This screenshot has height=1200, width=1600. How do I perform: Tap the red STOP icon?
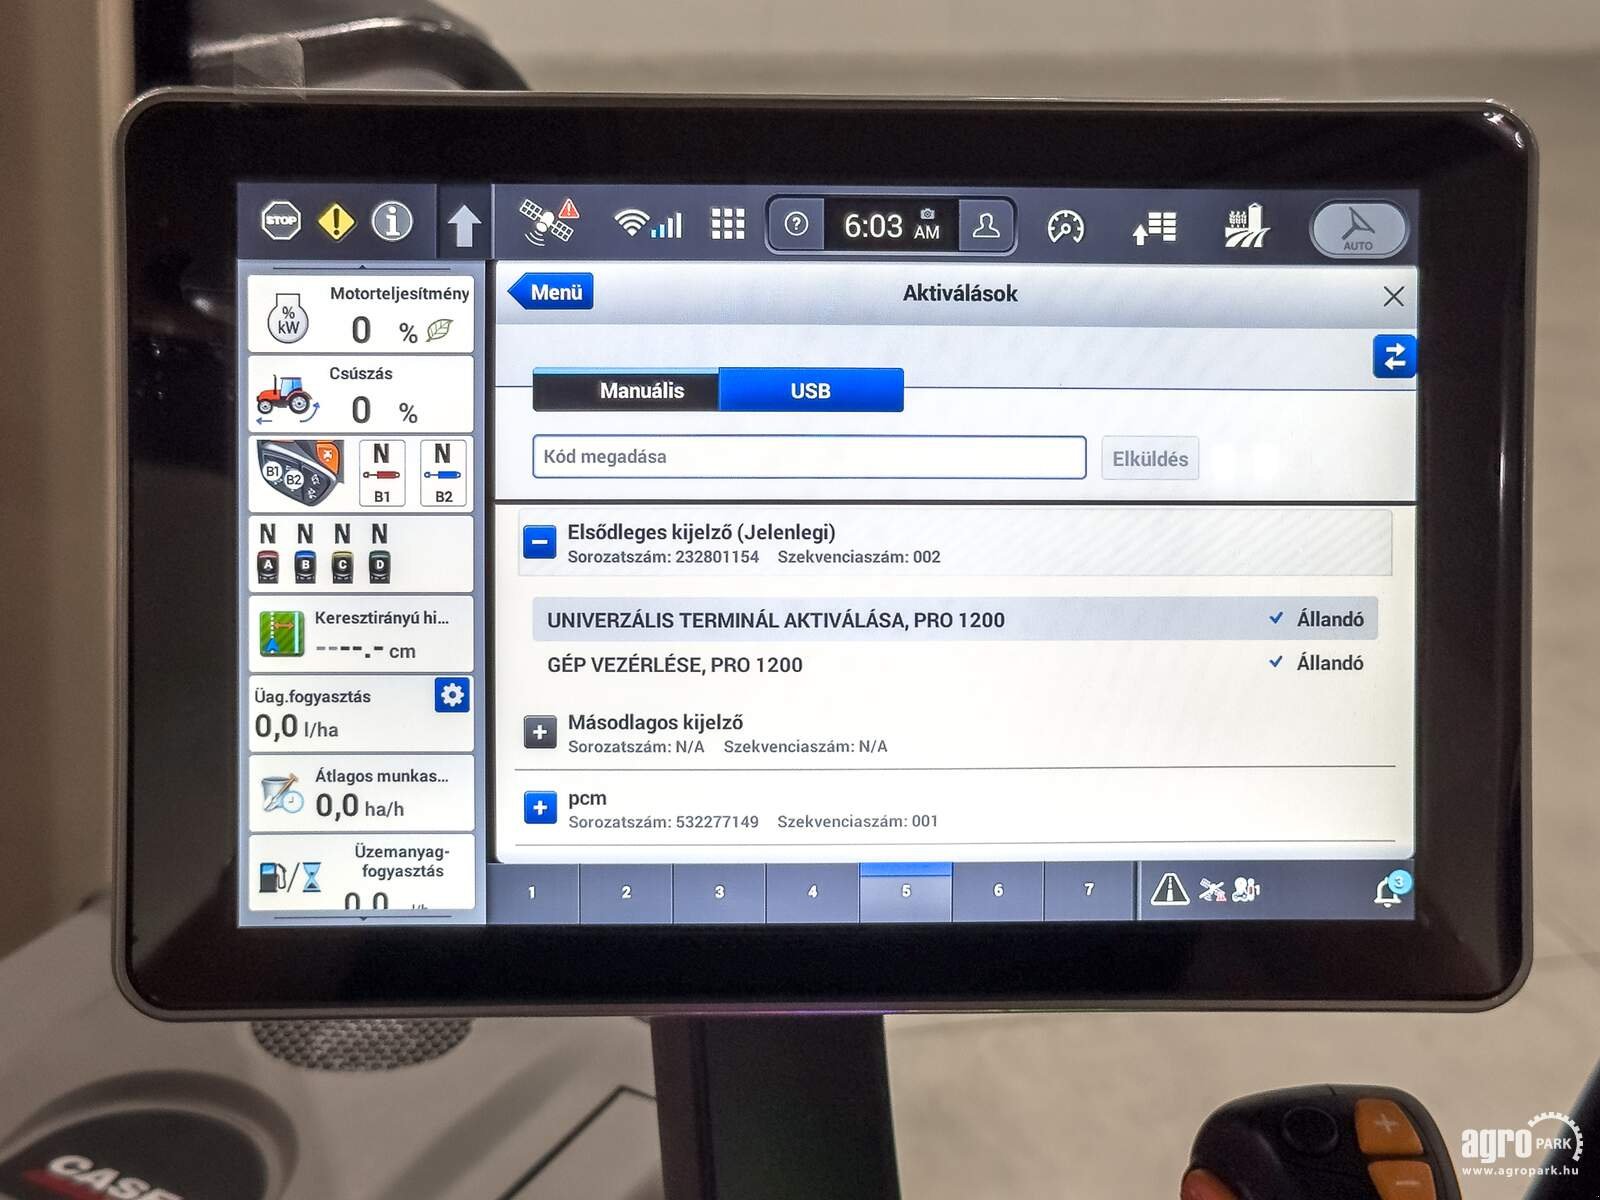coord(281,221)
